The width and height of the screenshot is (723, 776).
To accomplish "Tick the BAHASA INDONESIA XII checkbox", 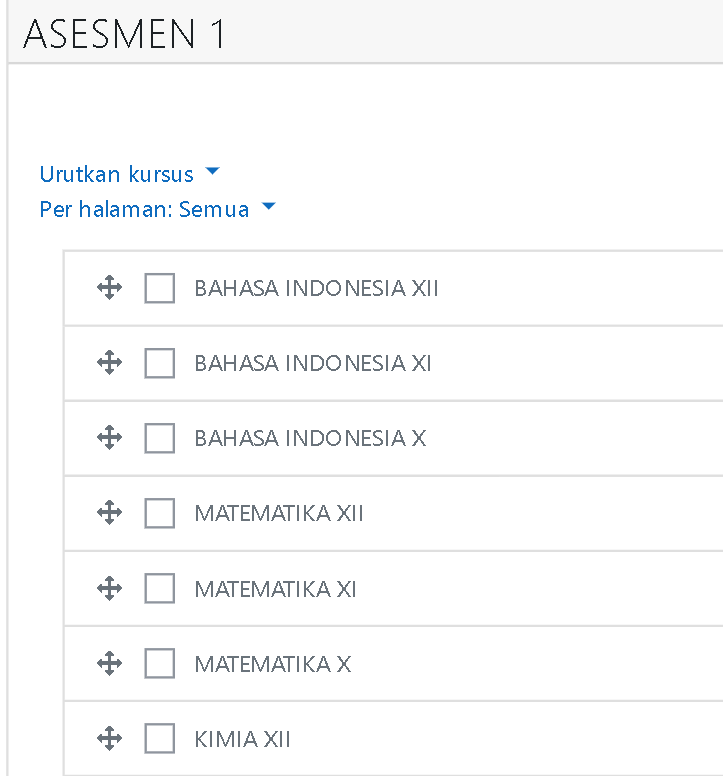I will click(160, 289).
